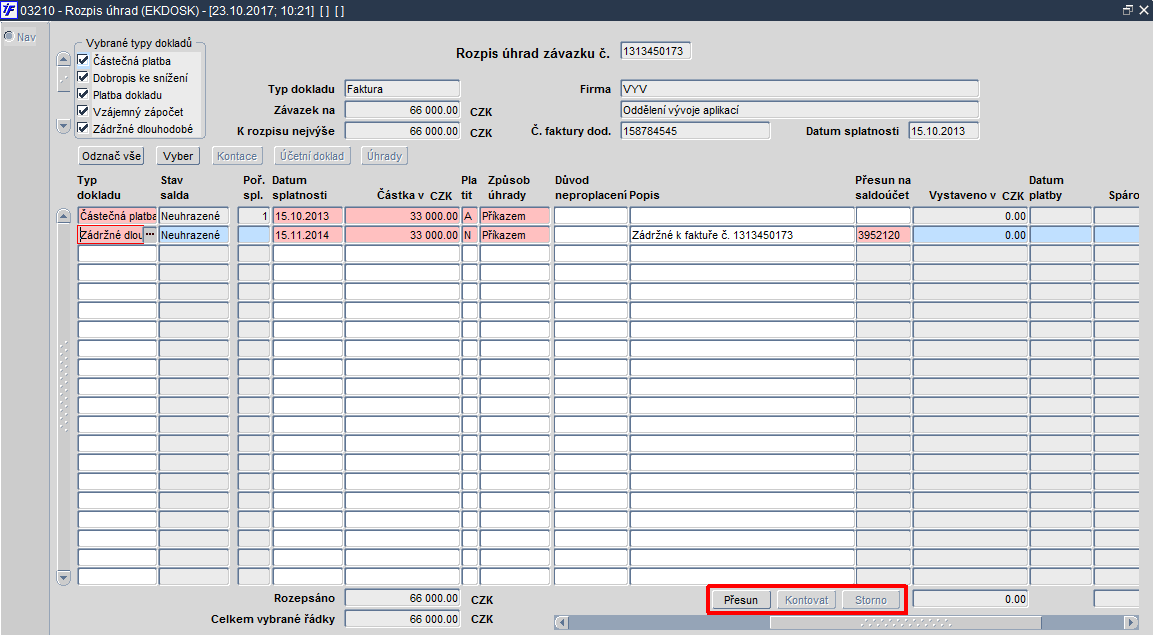The height and width of the screenshot is (635, 1153).
Task: Click the Vyber button
Action: coord(178,156)
